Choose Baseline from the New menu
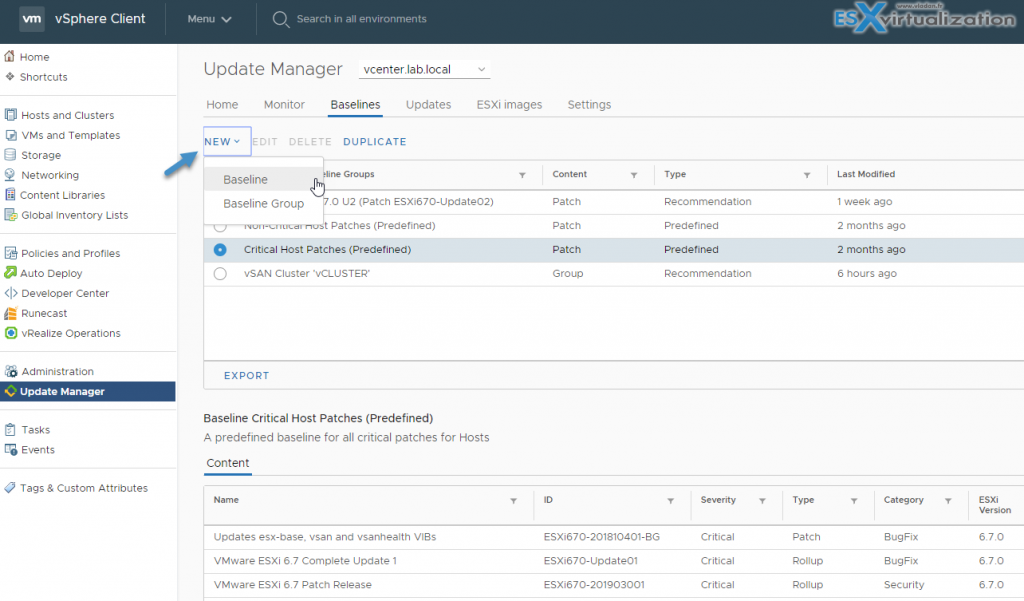 click(x=246, y=180)
